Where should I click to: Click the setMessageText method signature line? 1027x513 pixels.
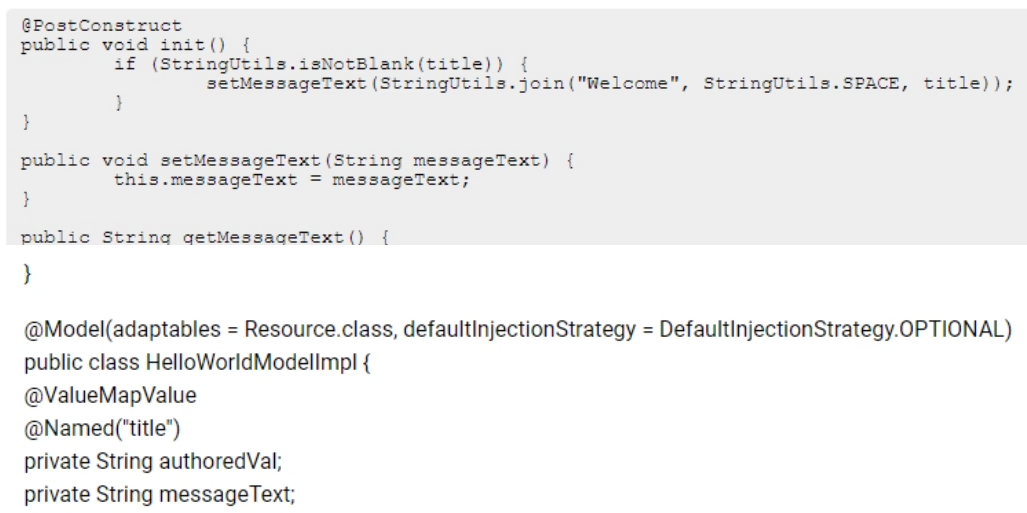[298, 161]
